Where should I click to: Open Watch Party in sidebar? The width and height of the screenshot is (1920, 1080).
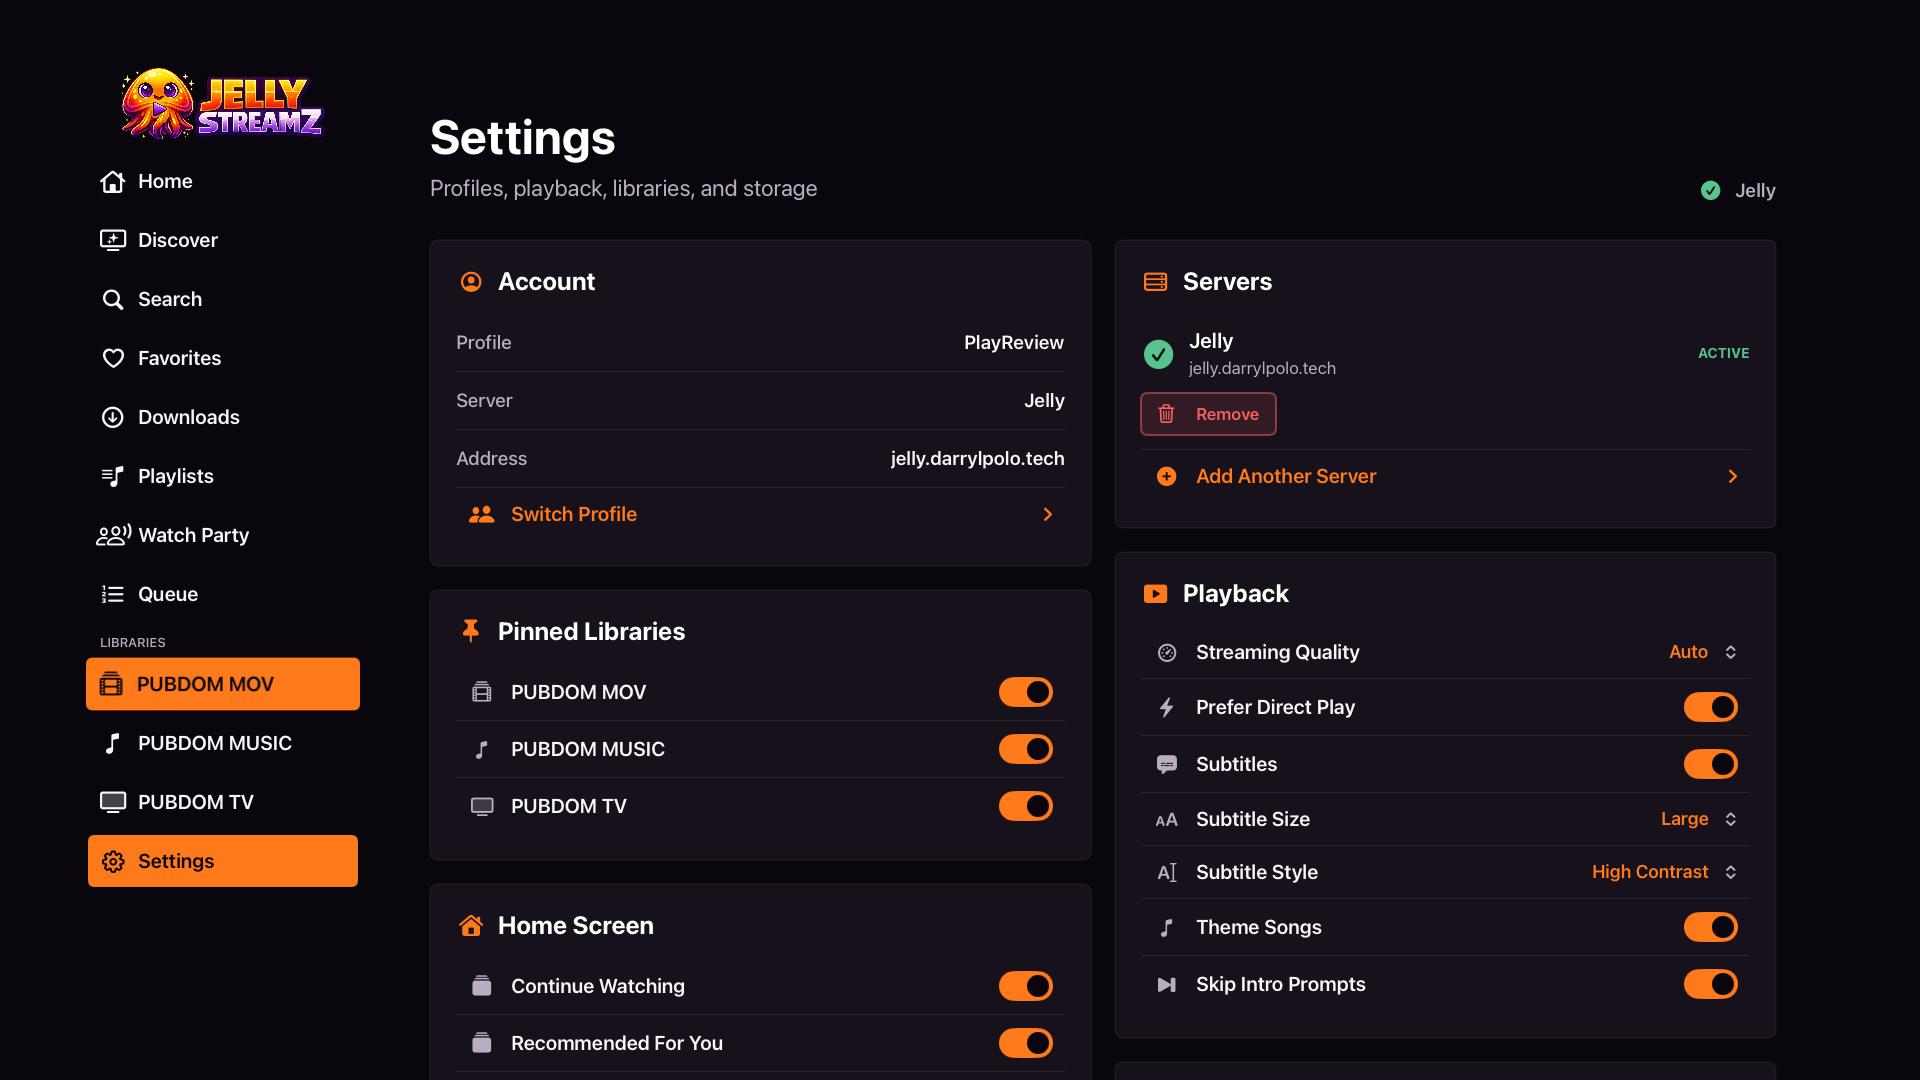pyautogui.click(x=223, y=535)
